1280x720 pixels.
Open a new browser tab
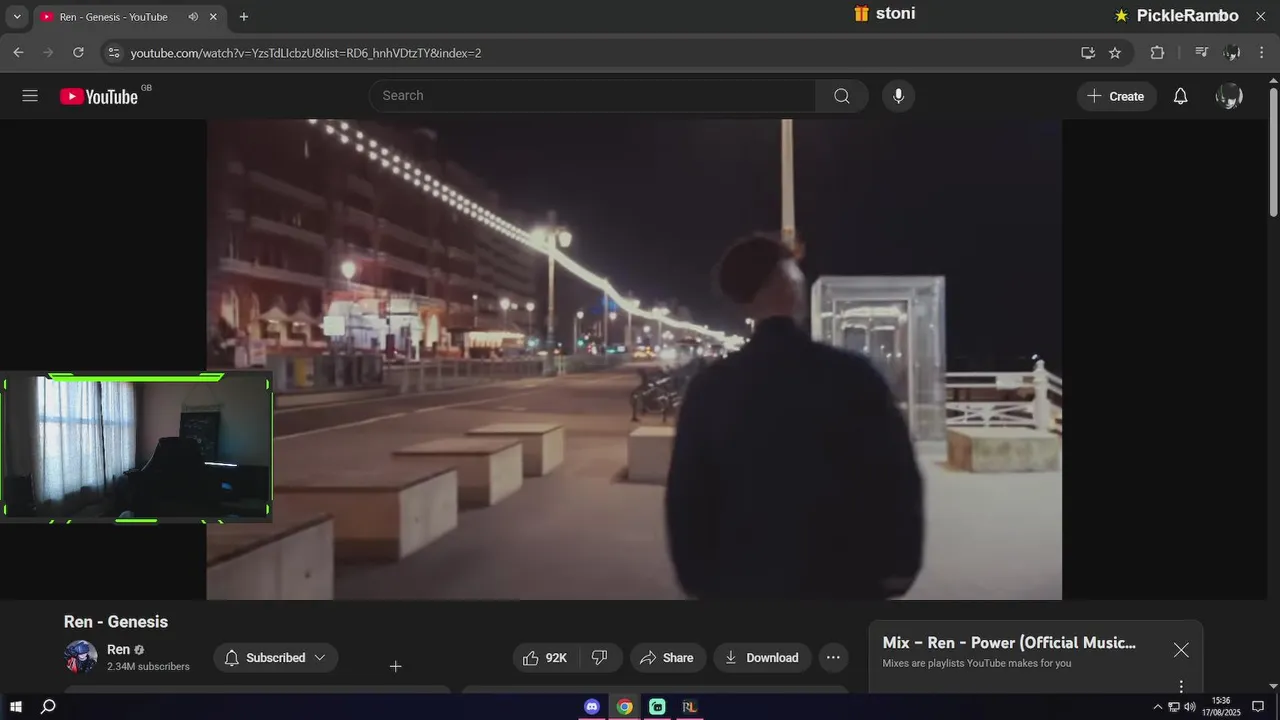click(x=243, y=17)
